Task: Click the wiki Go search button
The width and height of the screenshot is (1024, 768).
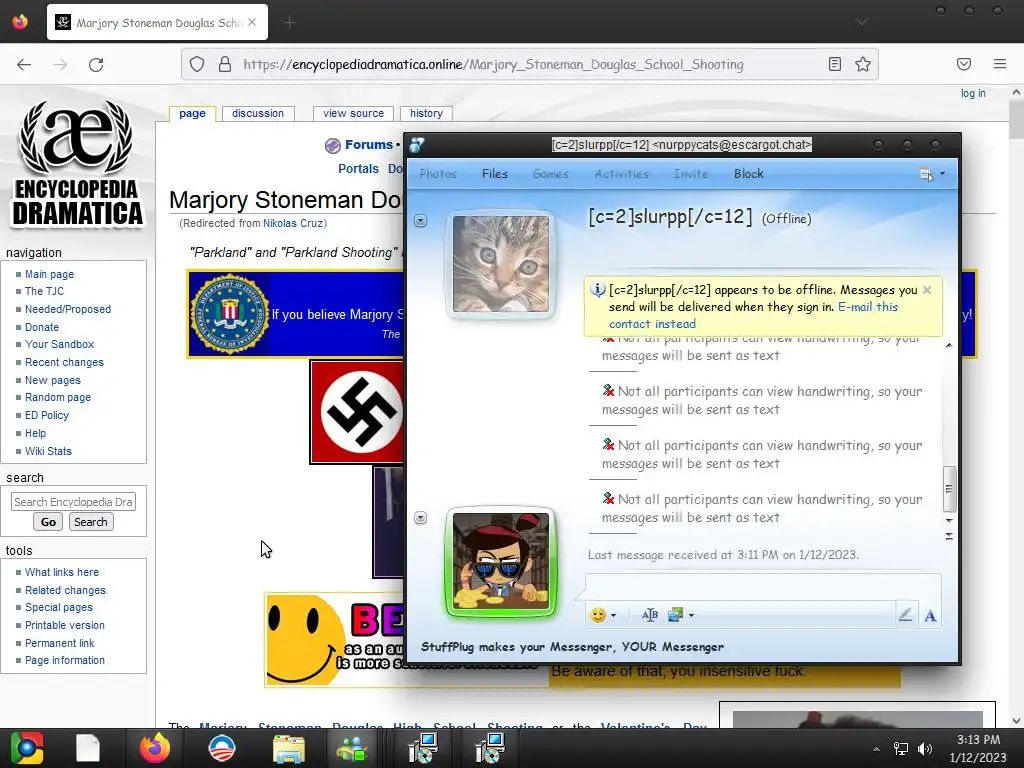Action: click(48, 522)
